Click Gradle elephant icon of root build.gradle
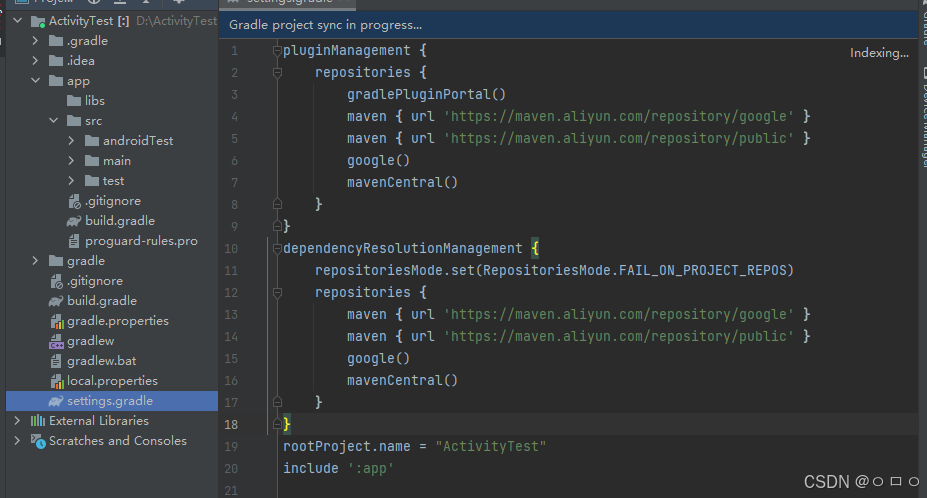The width and height of the screenshot is (927, 498). coord(56,301)
